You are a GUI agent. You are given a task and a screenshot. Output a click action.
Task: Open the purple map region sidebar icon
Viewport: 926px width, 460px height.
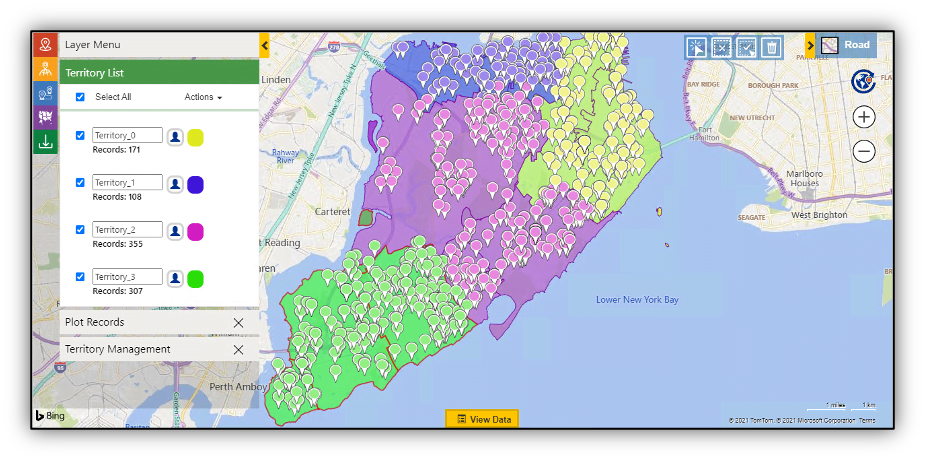tap(45, 117)
